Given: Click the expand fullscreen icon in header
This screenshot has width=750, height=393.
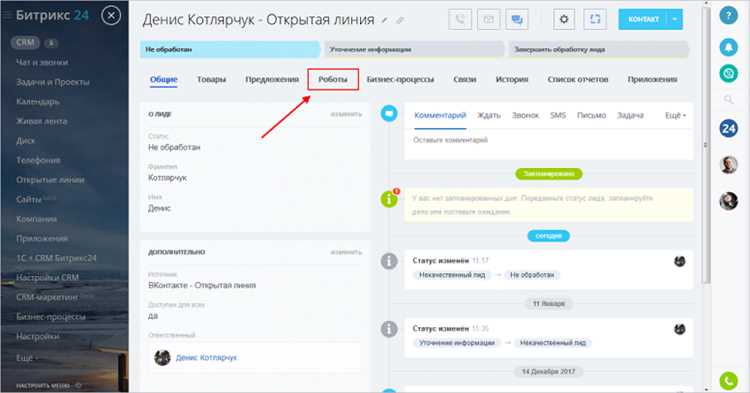Looking at the screenshot, I should [x=595, y=19].
